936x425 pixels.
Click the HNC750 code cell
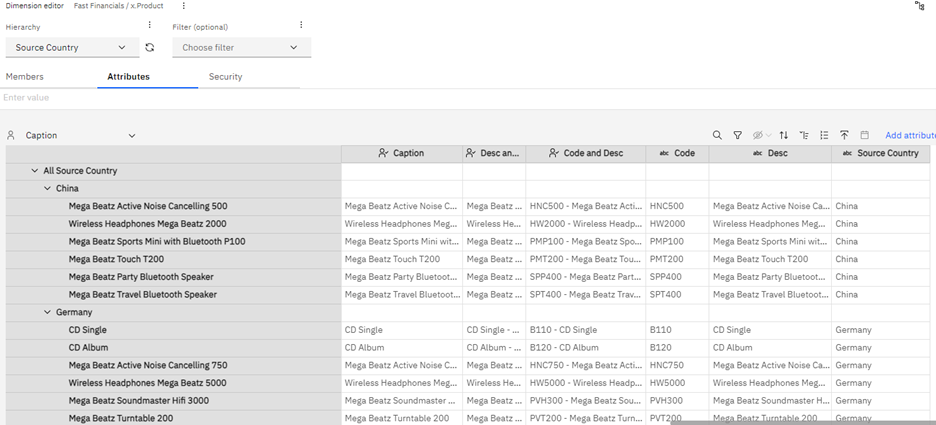678,365
